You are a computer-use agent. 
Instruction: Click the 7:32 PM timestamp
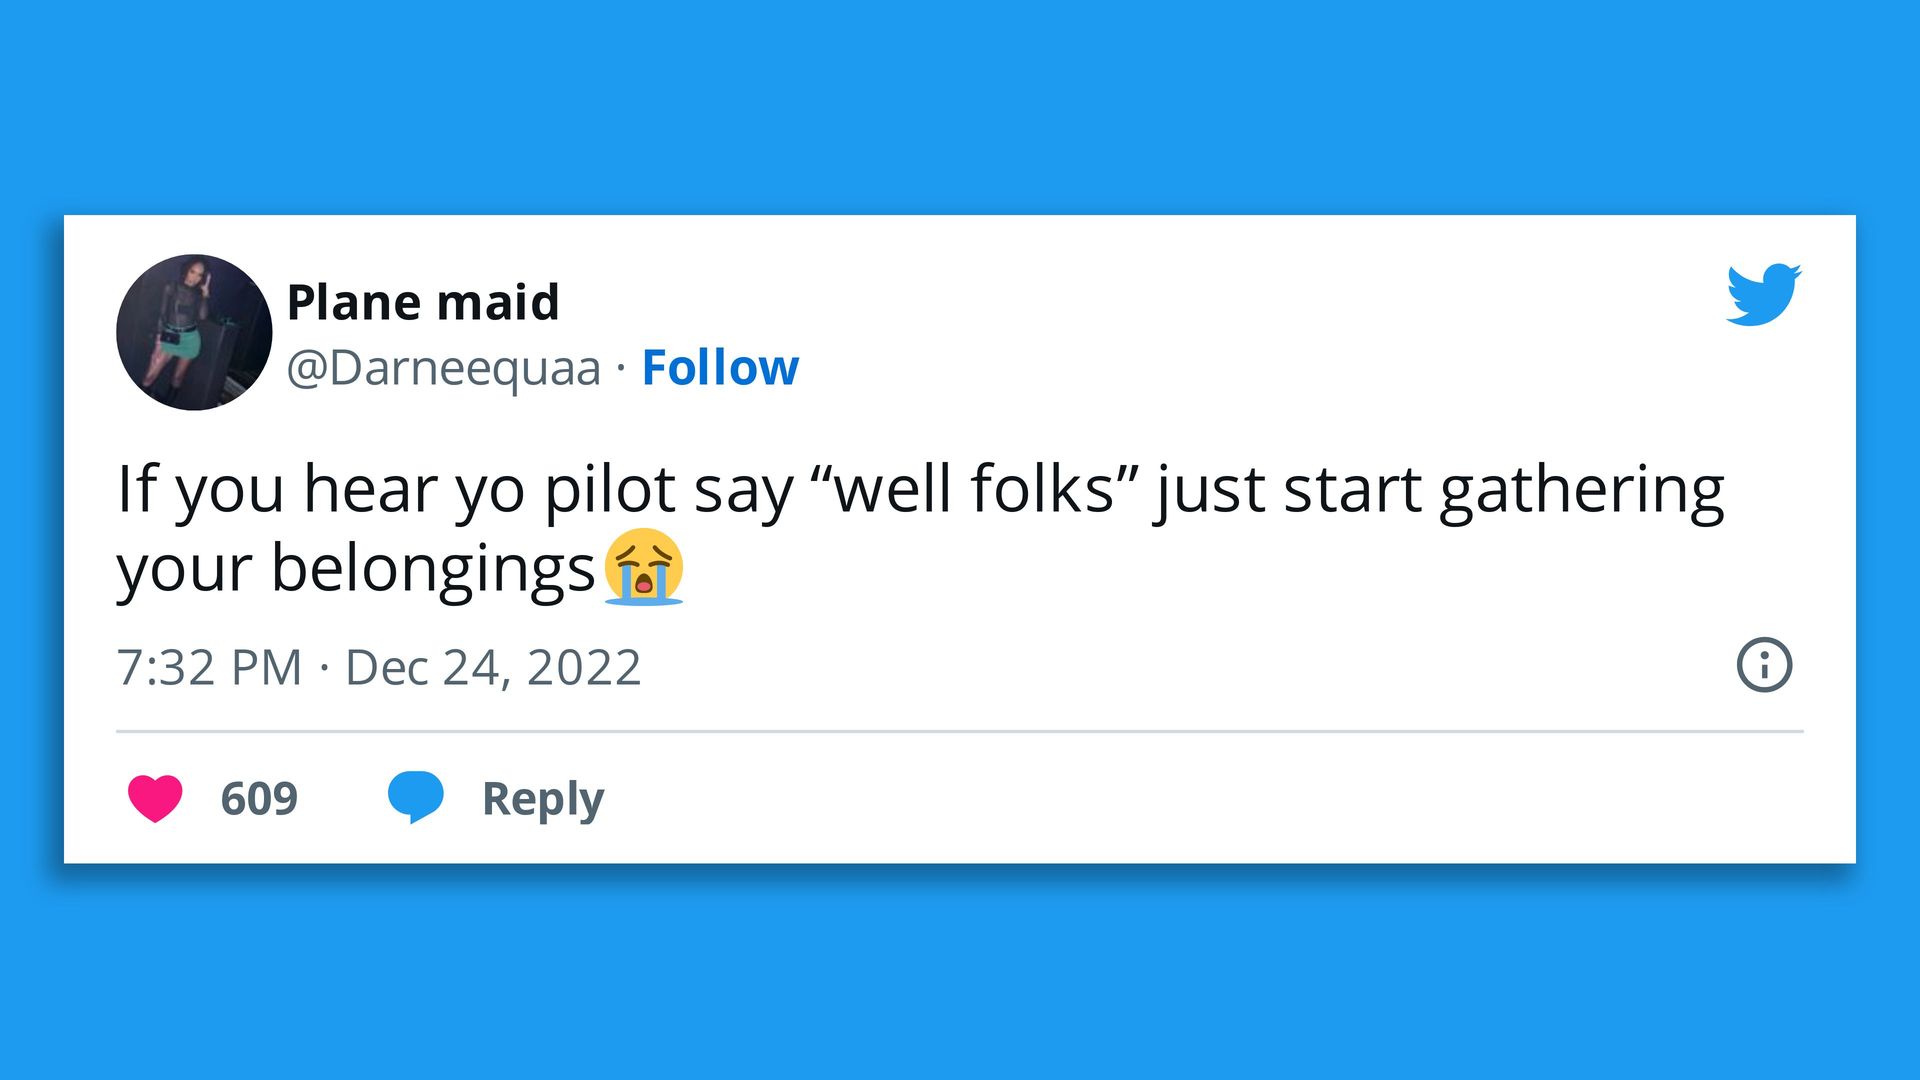(209, 667)
